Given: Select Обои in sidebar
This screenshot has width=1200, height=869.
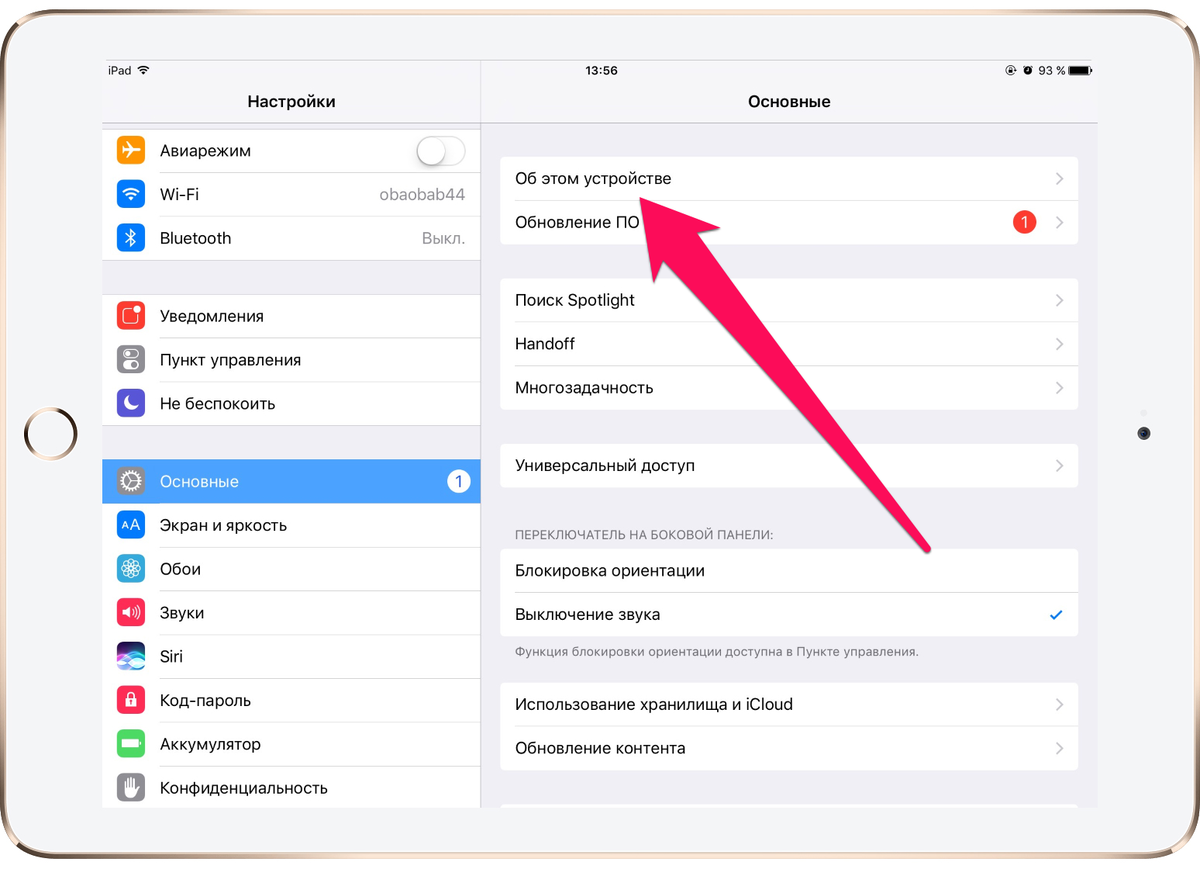Looking at the screenshot, I should tap(291, 569).
